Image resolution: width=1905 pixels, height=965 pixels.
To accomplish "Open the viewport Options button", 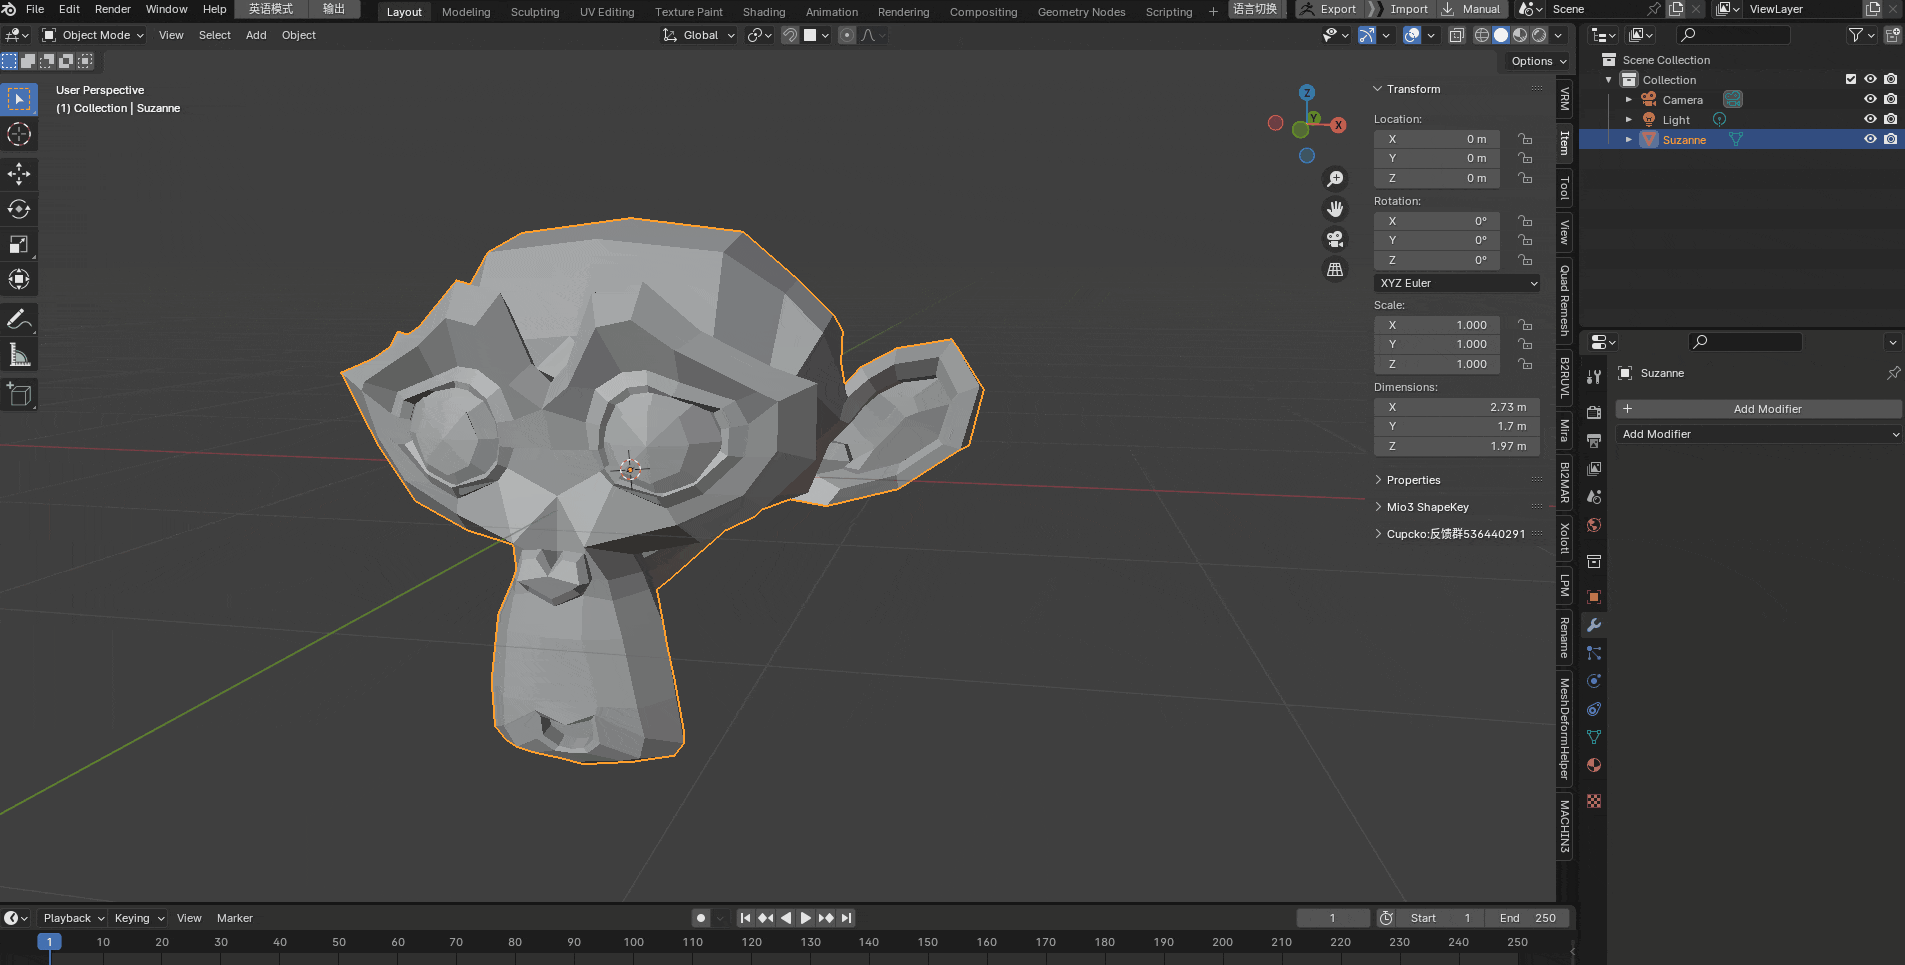I will coord(1538,61).
